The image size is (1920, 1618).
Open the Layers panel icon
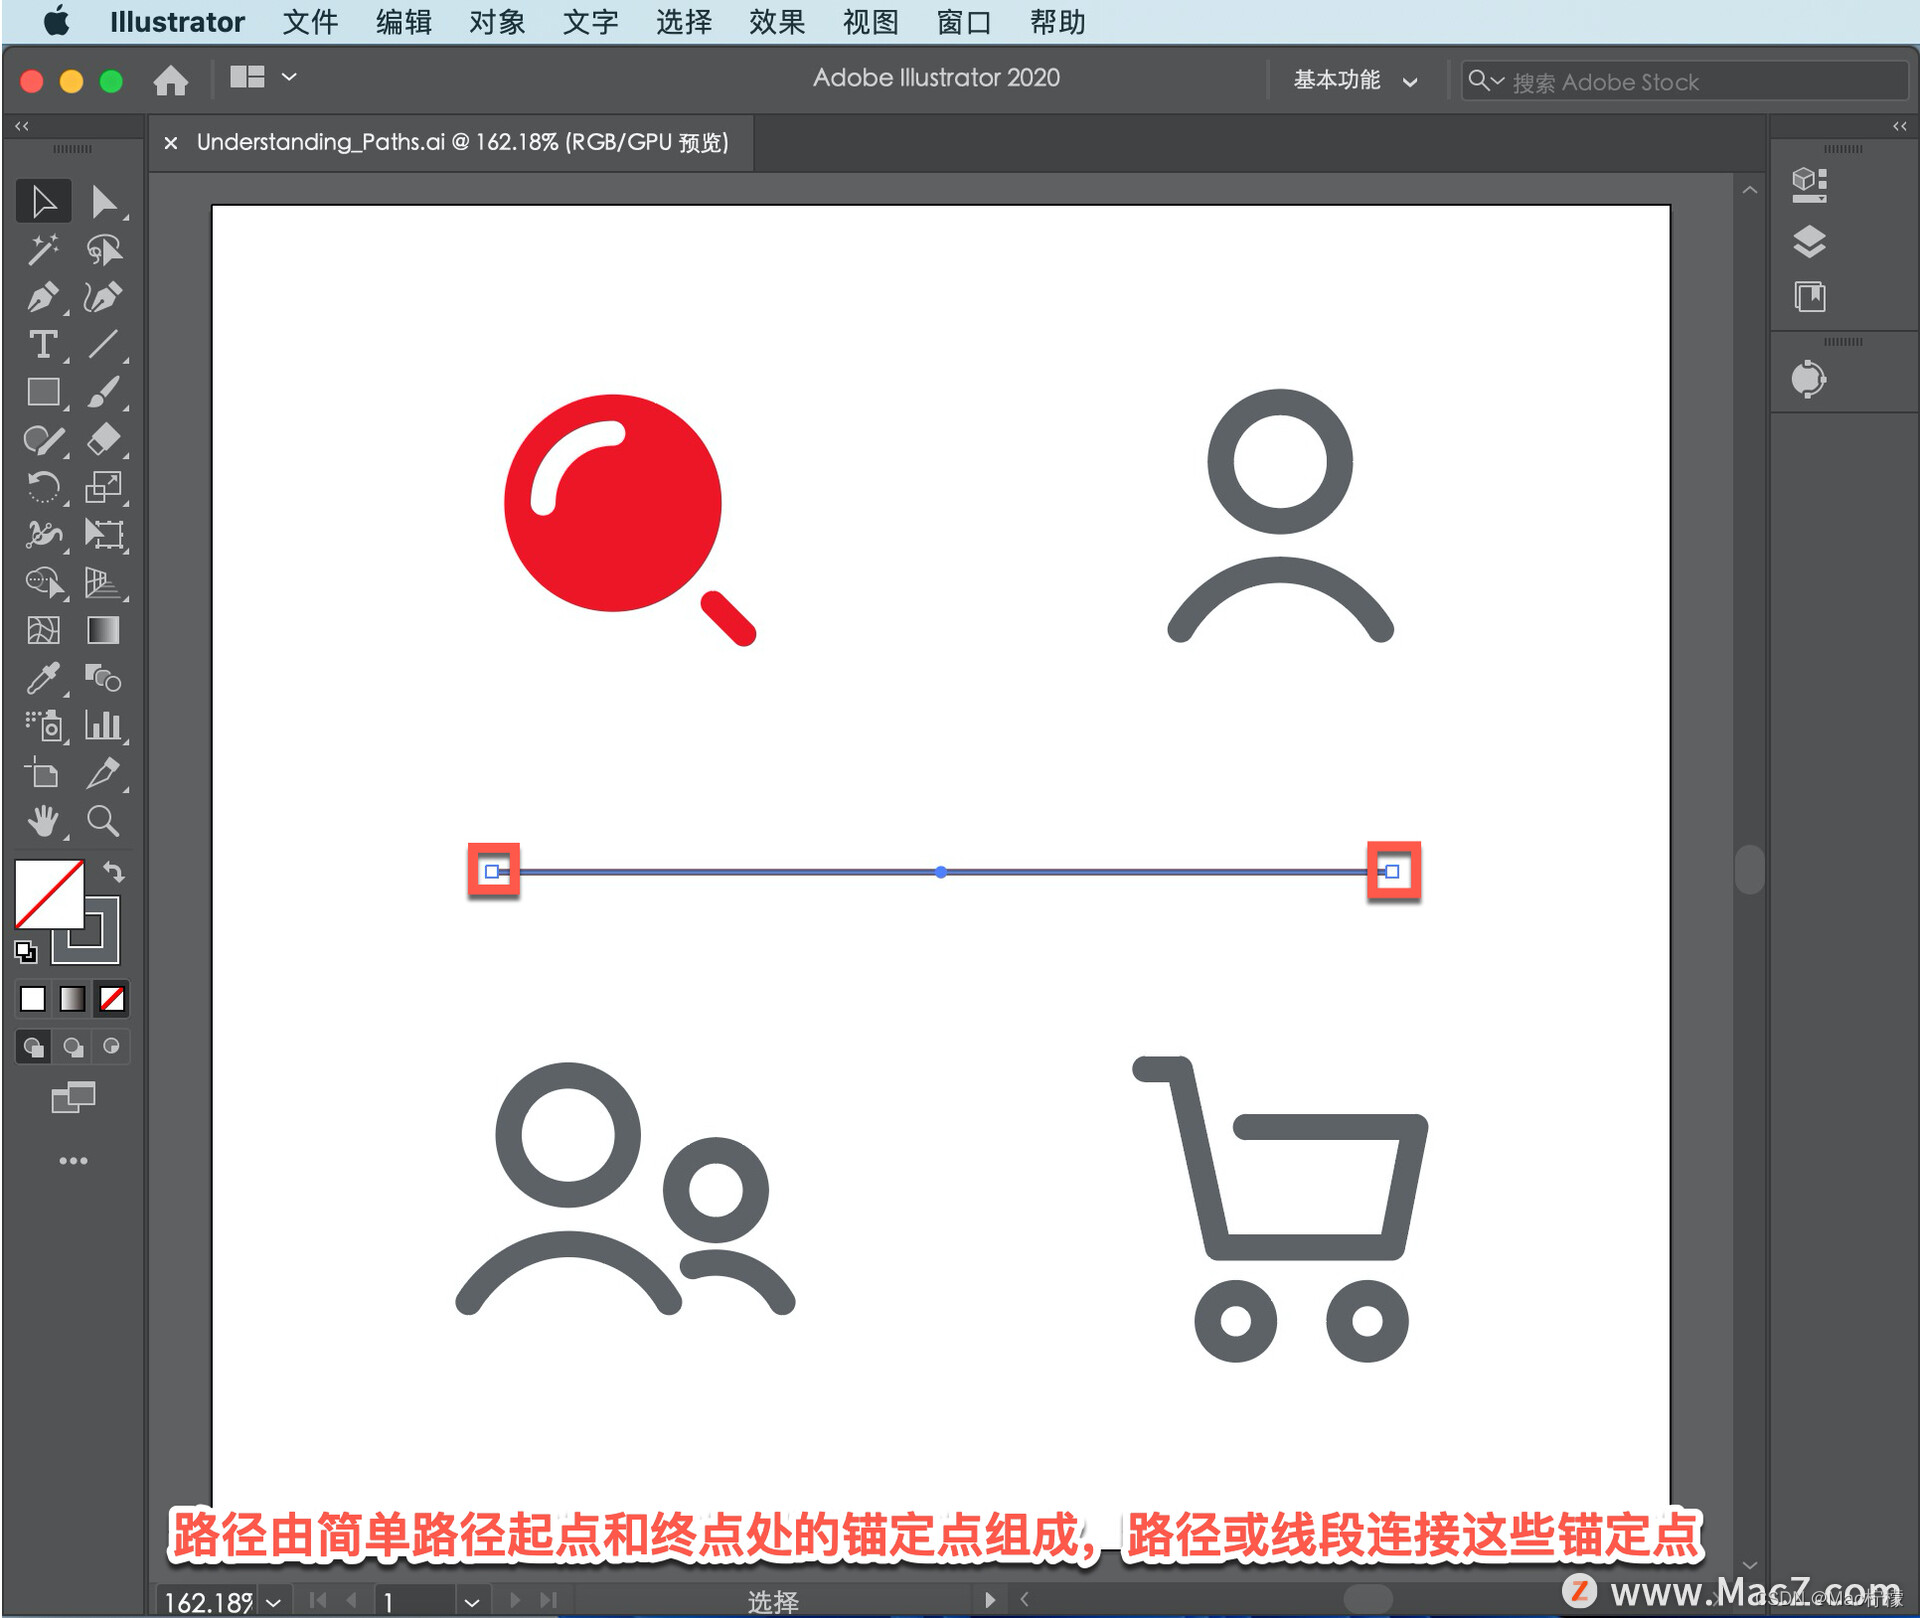point(1808,241)
